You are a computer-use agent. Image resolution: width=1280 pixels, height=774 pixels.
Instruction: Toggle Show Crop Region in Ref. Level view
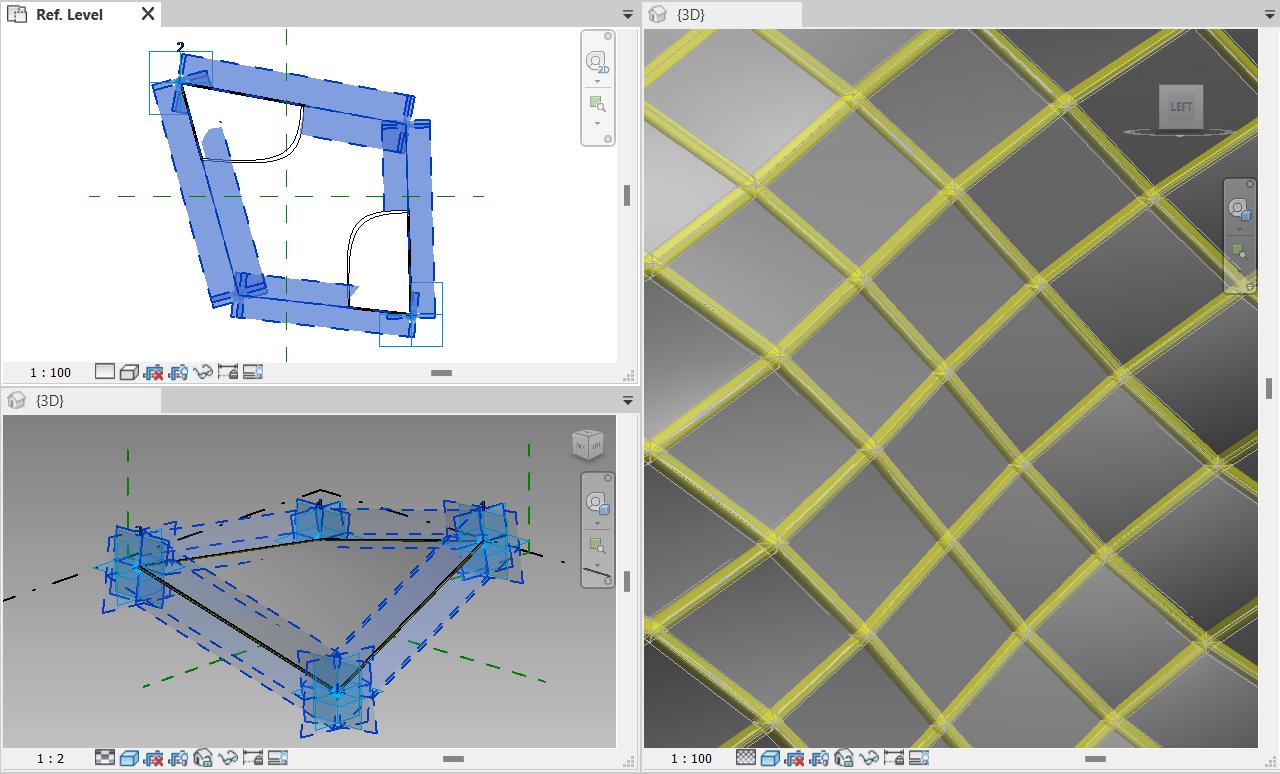tap(178, 372)
